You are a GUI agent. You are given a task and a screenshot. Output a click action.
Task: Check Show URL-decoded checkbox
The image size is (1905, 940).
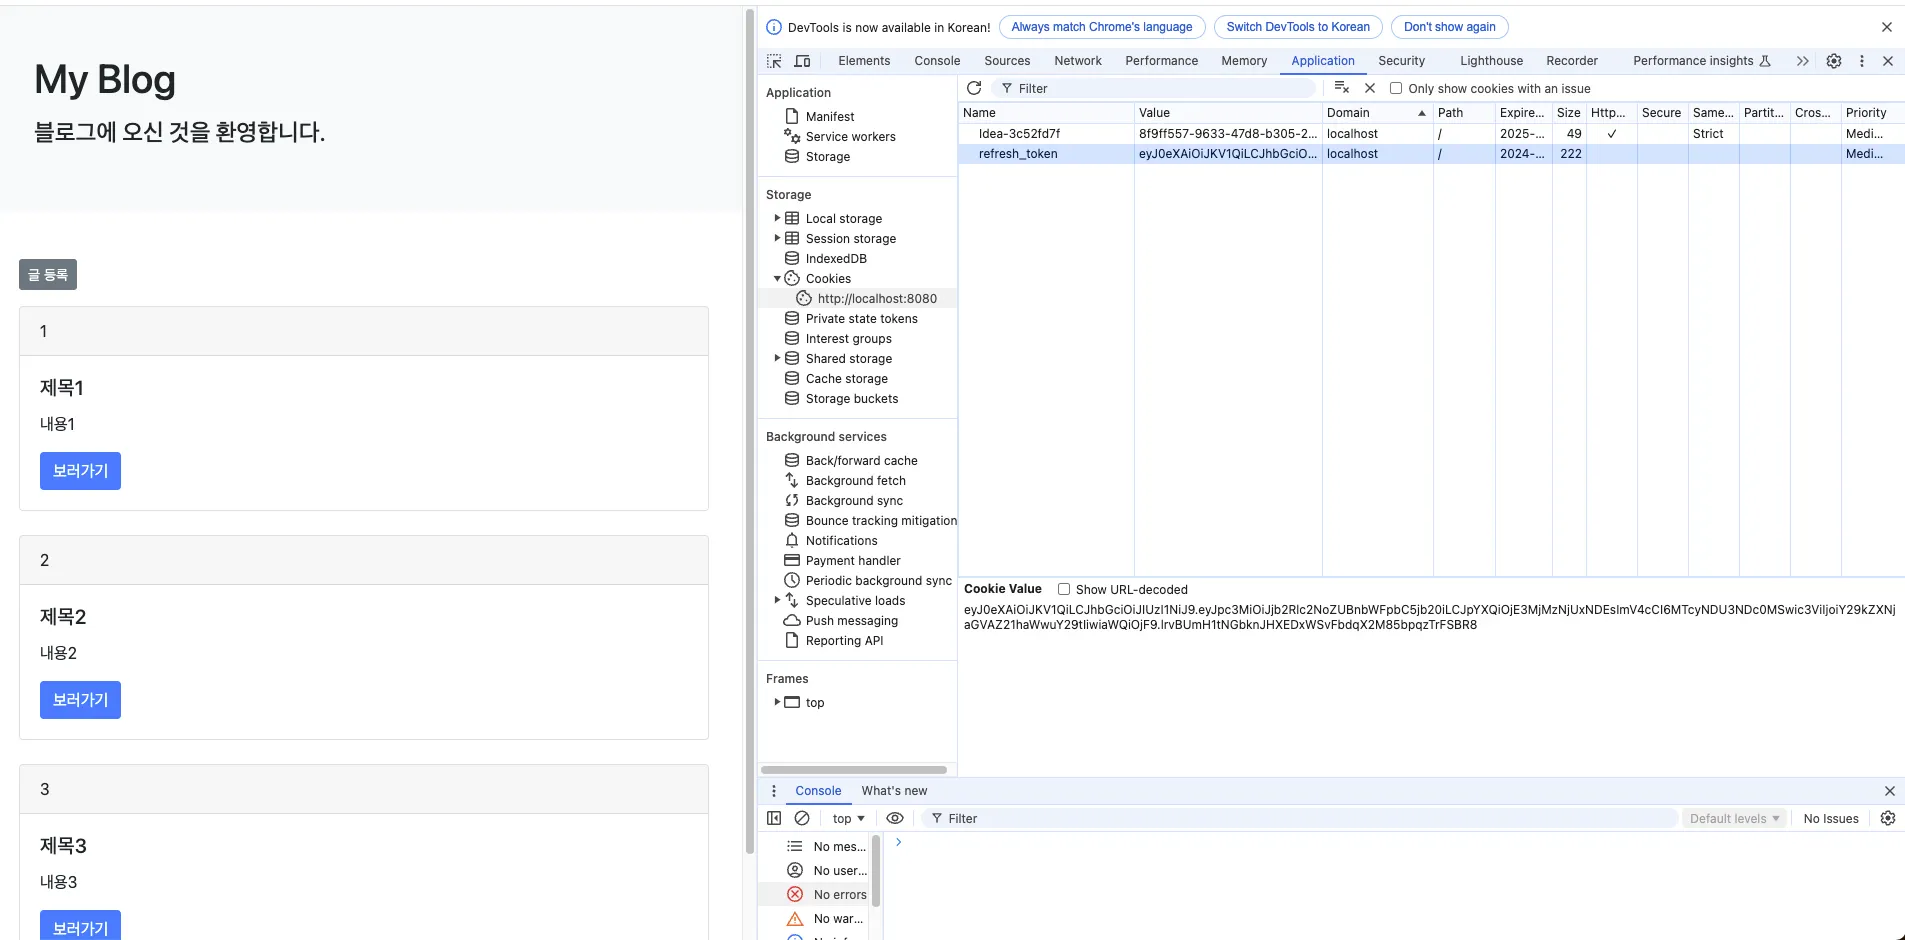pyautogui.click(x=1064, y=589)
